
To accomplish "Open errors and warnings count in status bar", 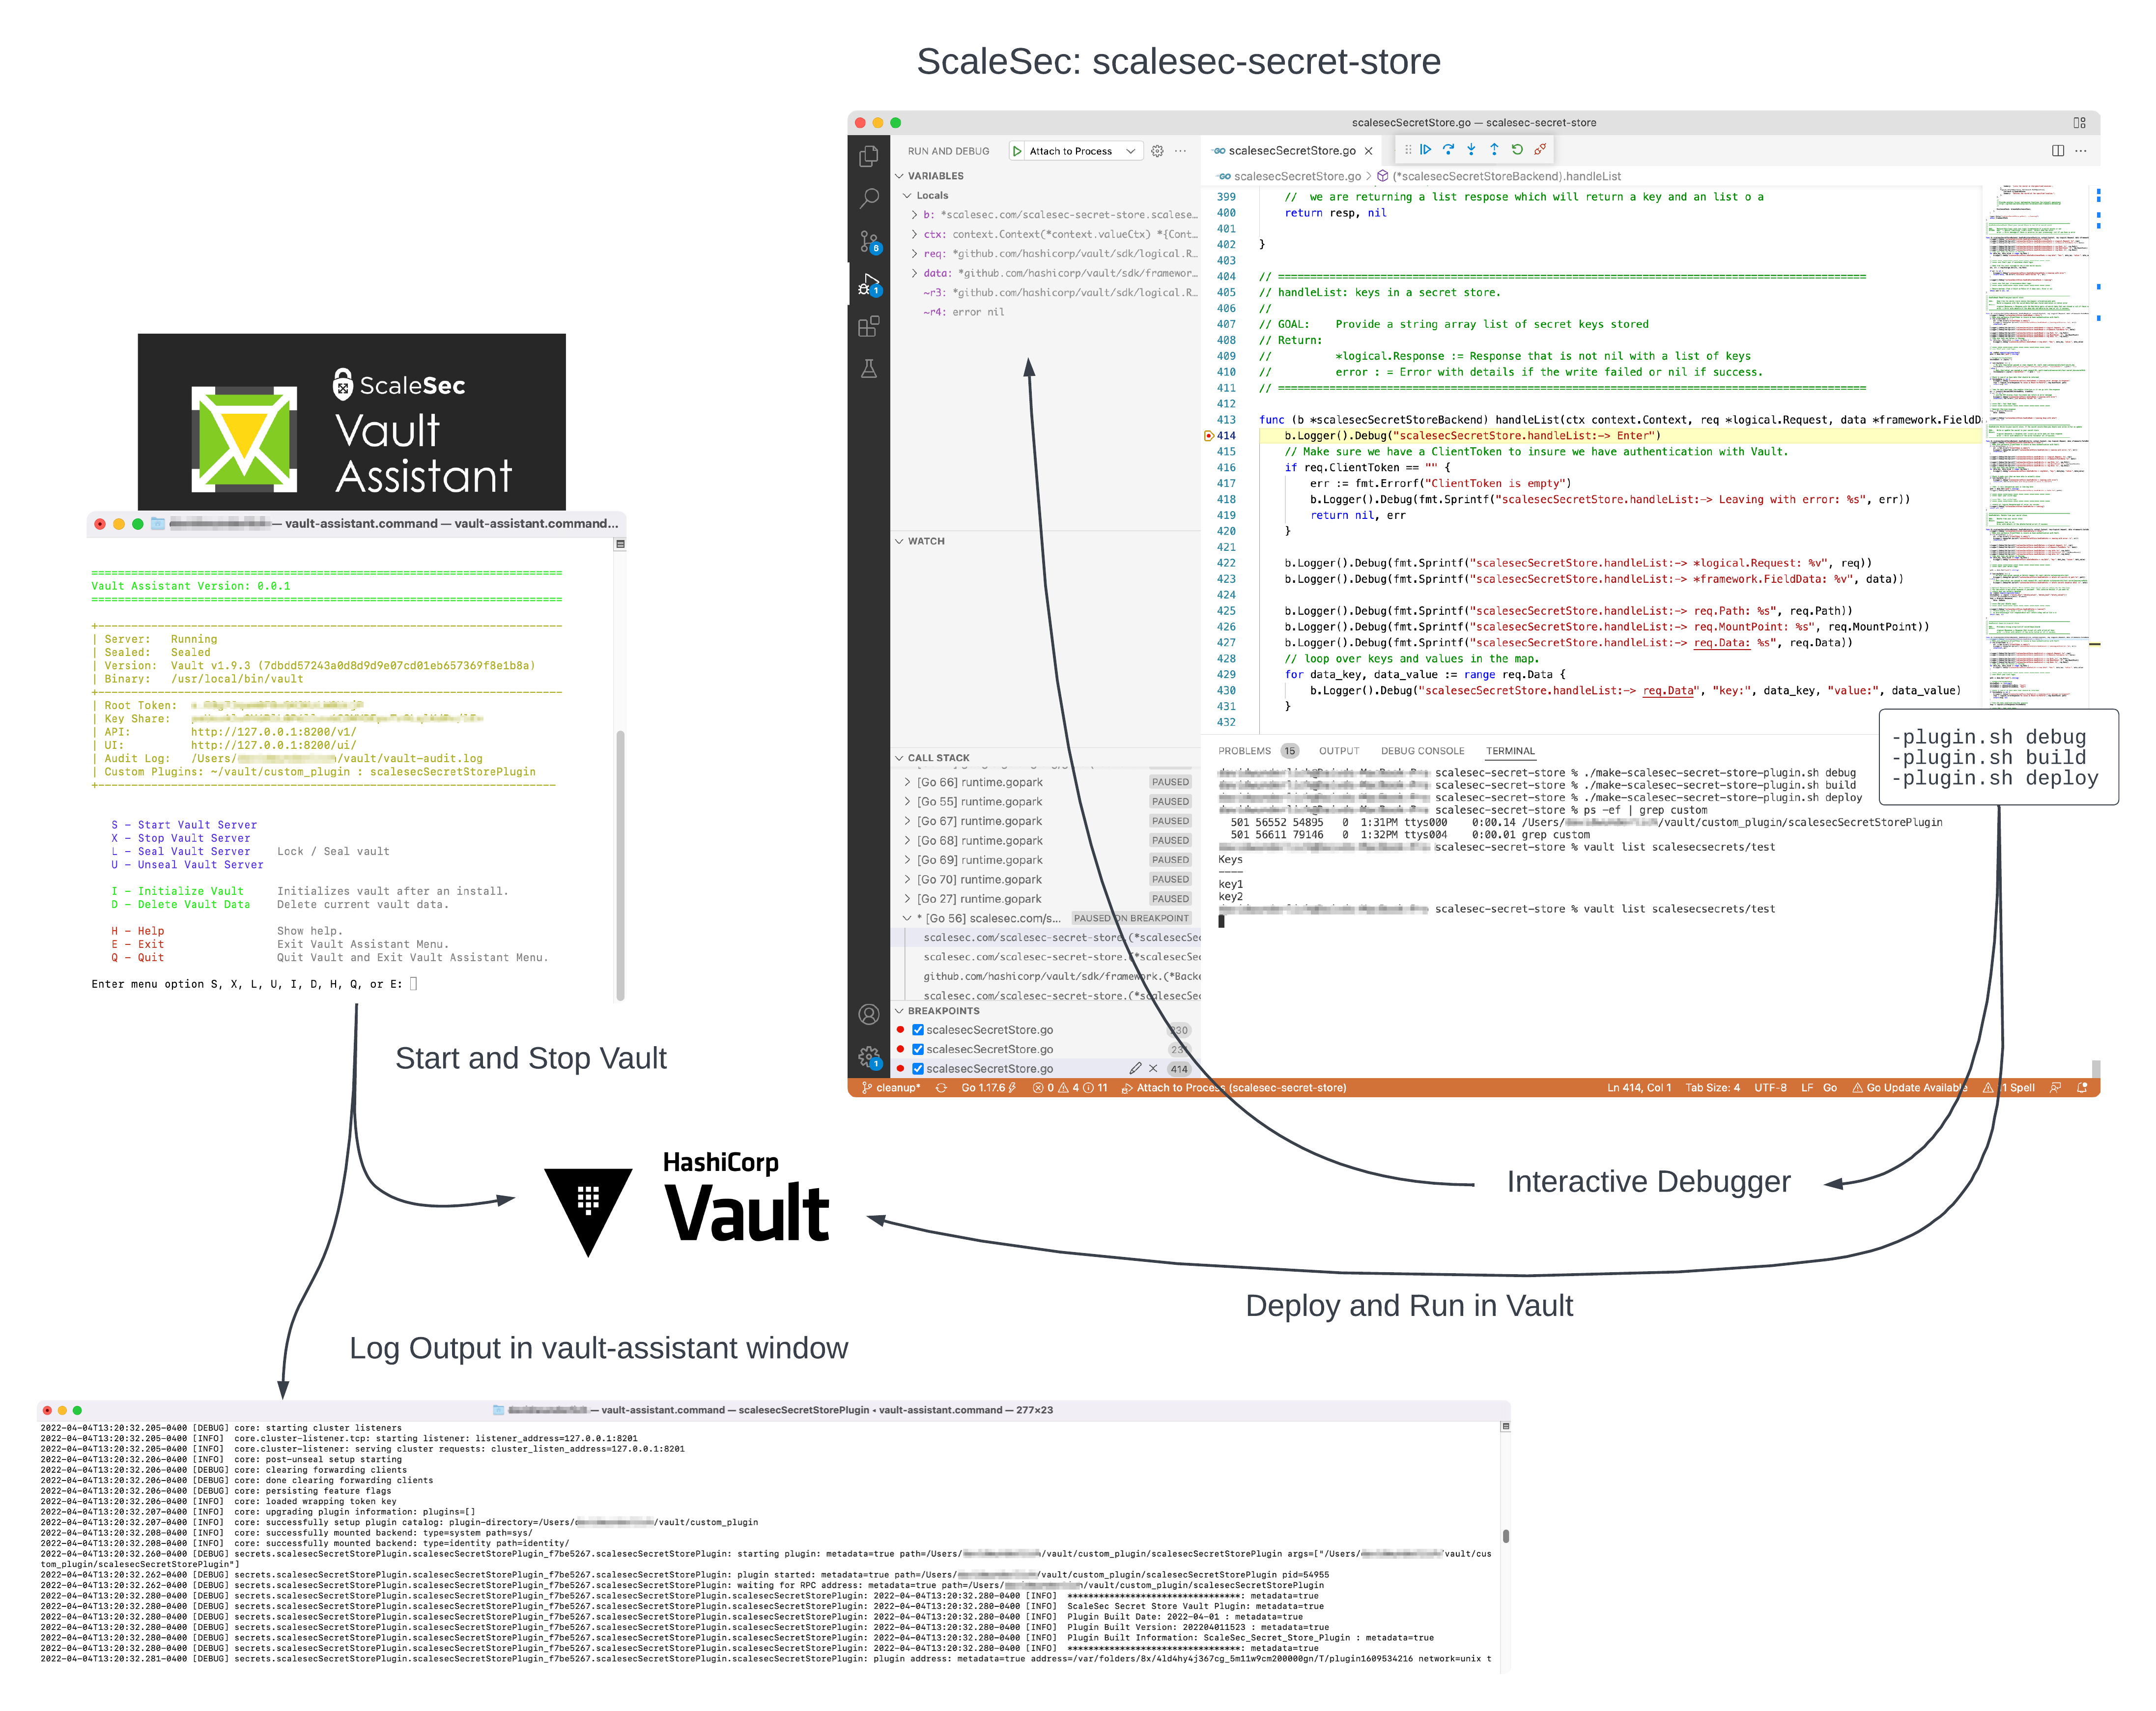I will pyautogui.click(x=1070, y=1088).
